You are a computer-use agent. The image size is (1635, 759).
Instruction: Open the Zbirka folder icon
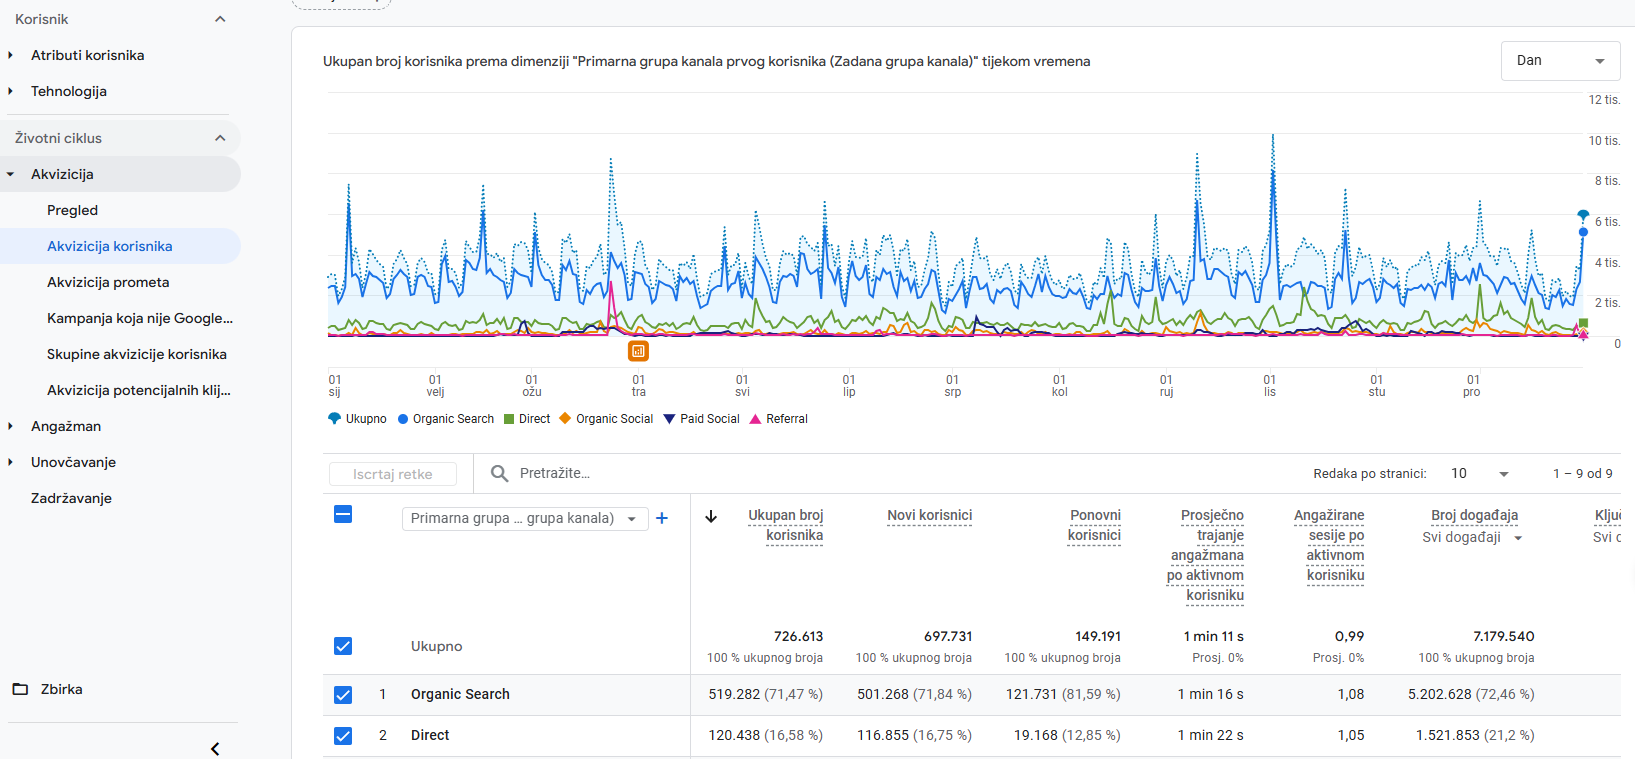click(20, 689)
